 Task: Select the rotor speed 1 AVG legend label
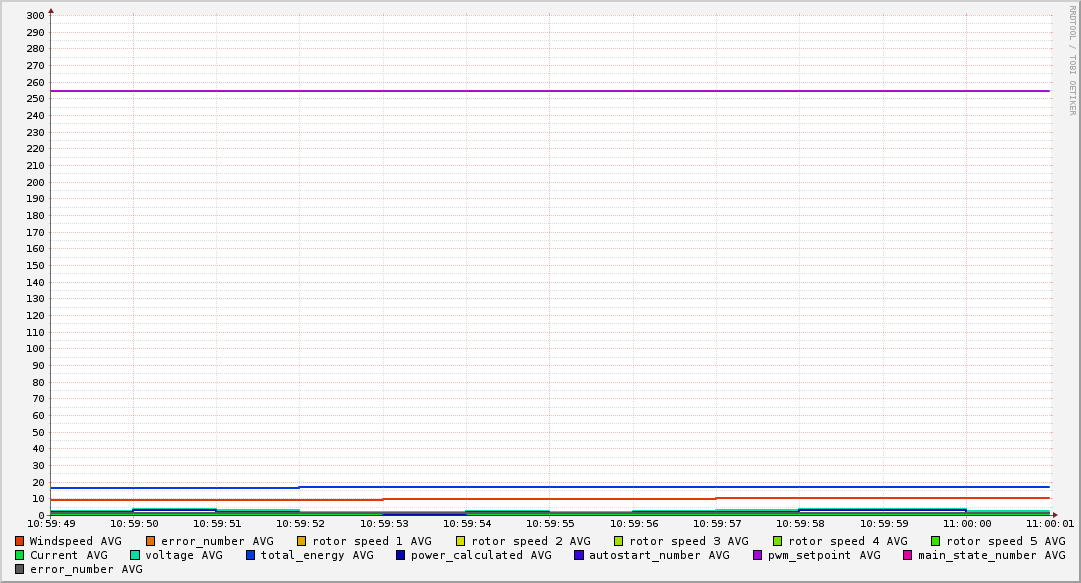[x=371, y=541]
